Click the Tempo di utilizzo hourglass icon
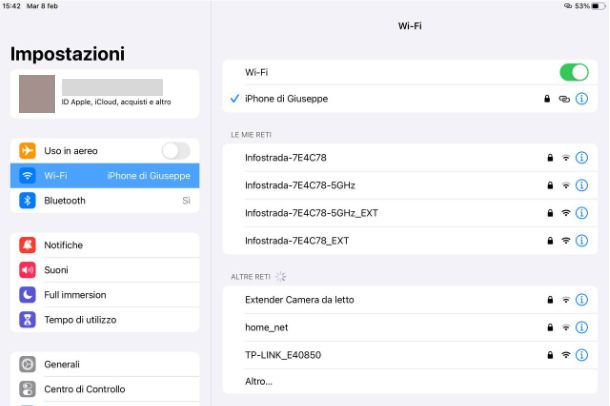 tap(27, 320)
